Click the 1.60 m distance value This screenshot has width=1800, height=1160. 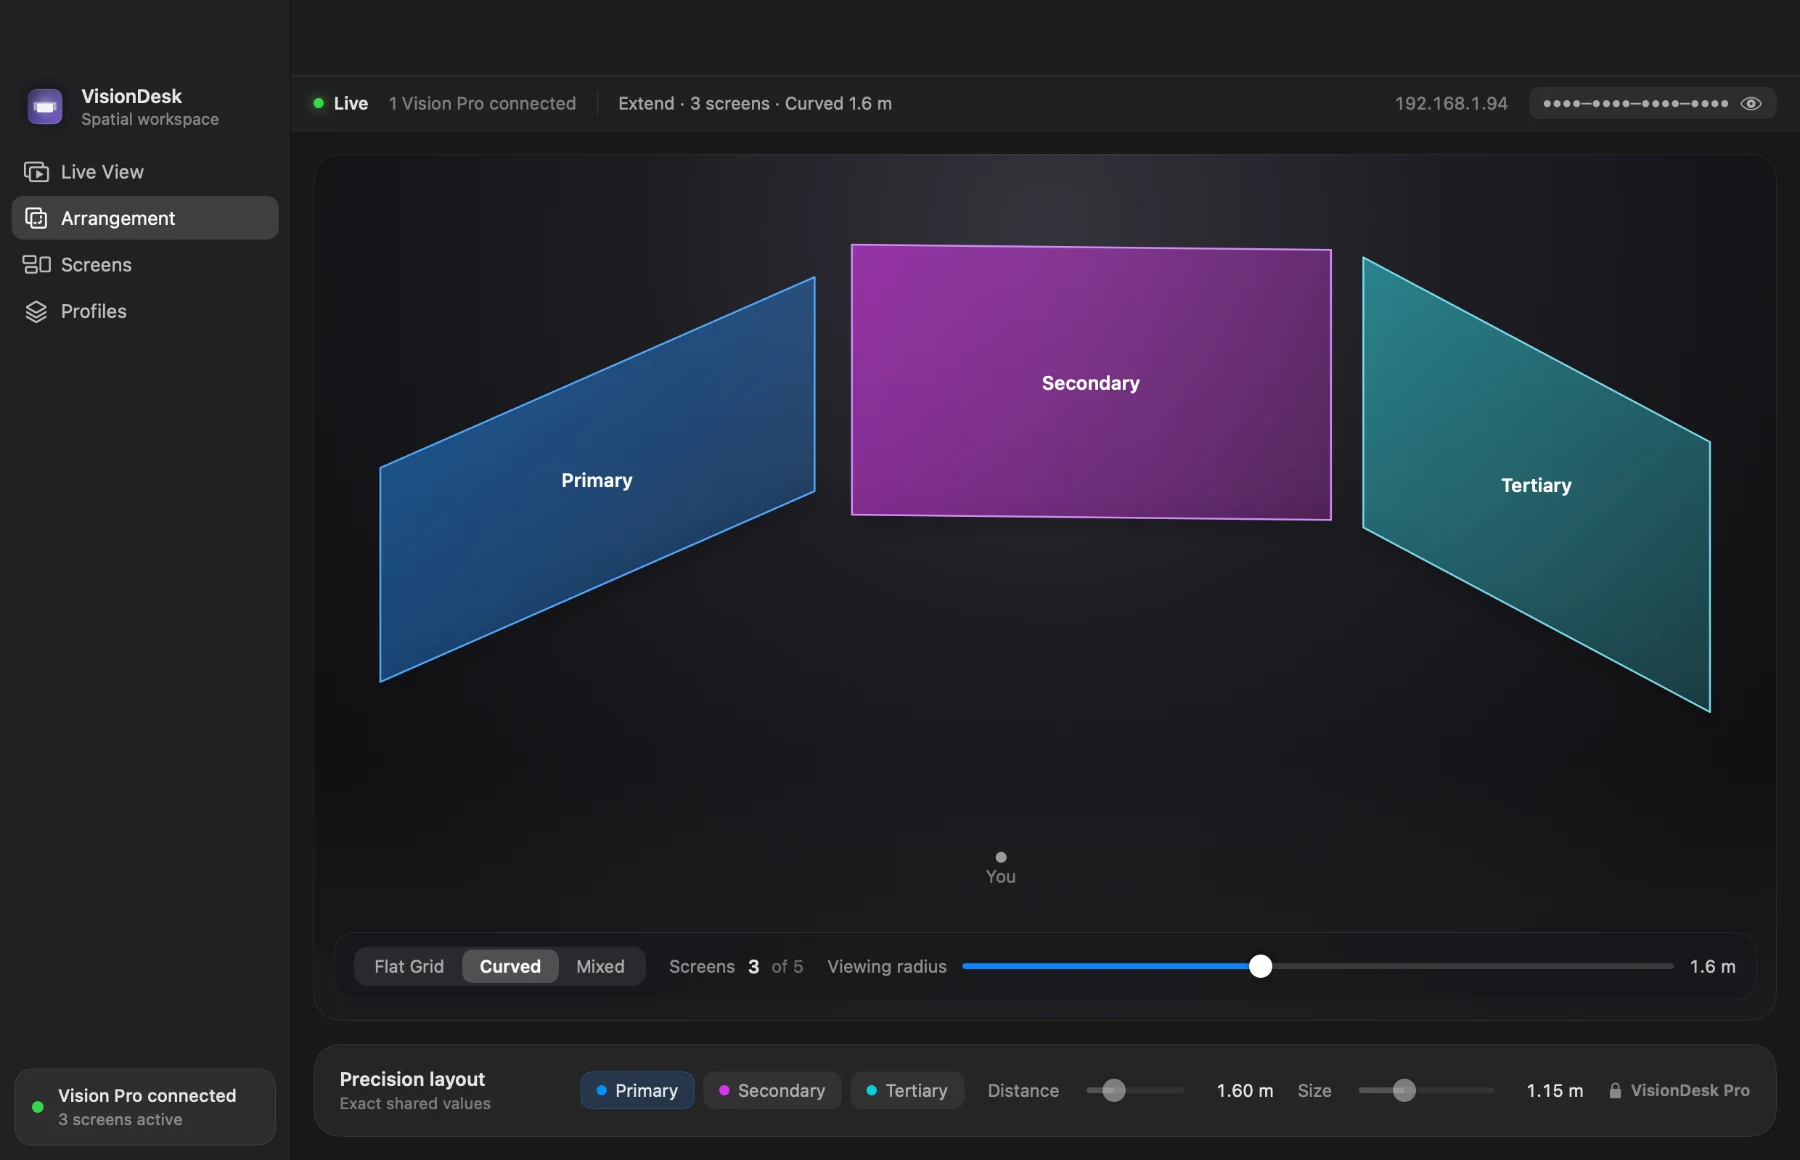click(1245, 1090)
